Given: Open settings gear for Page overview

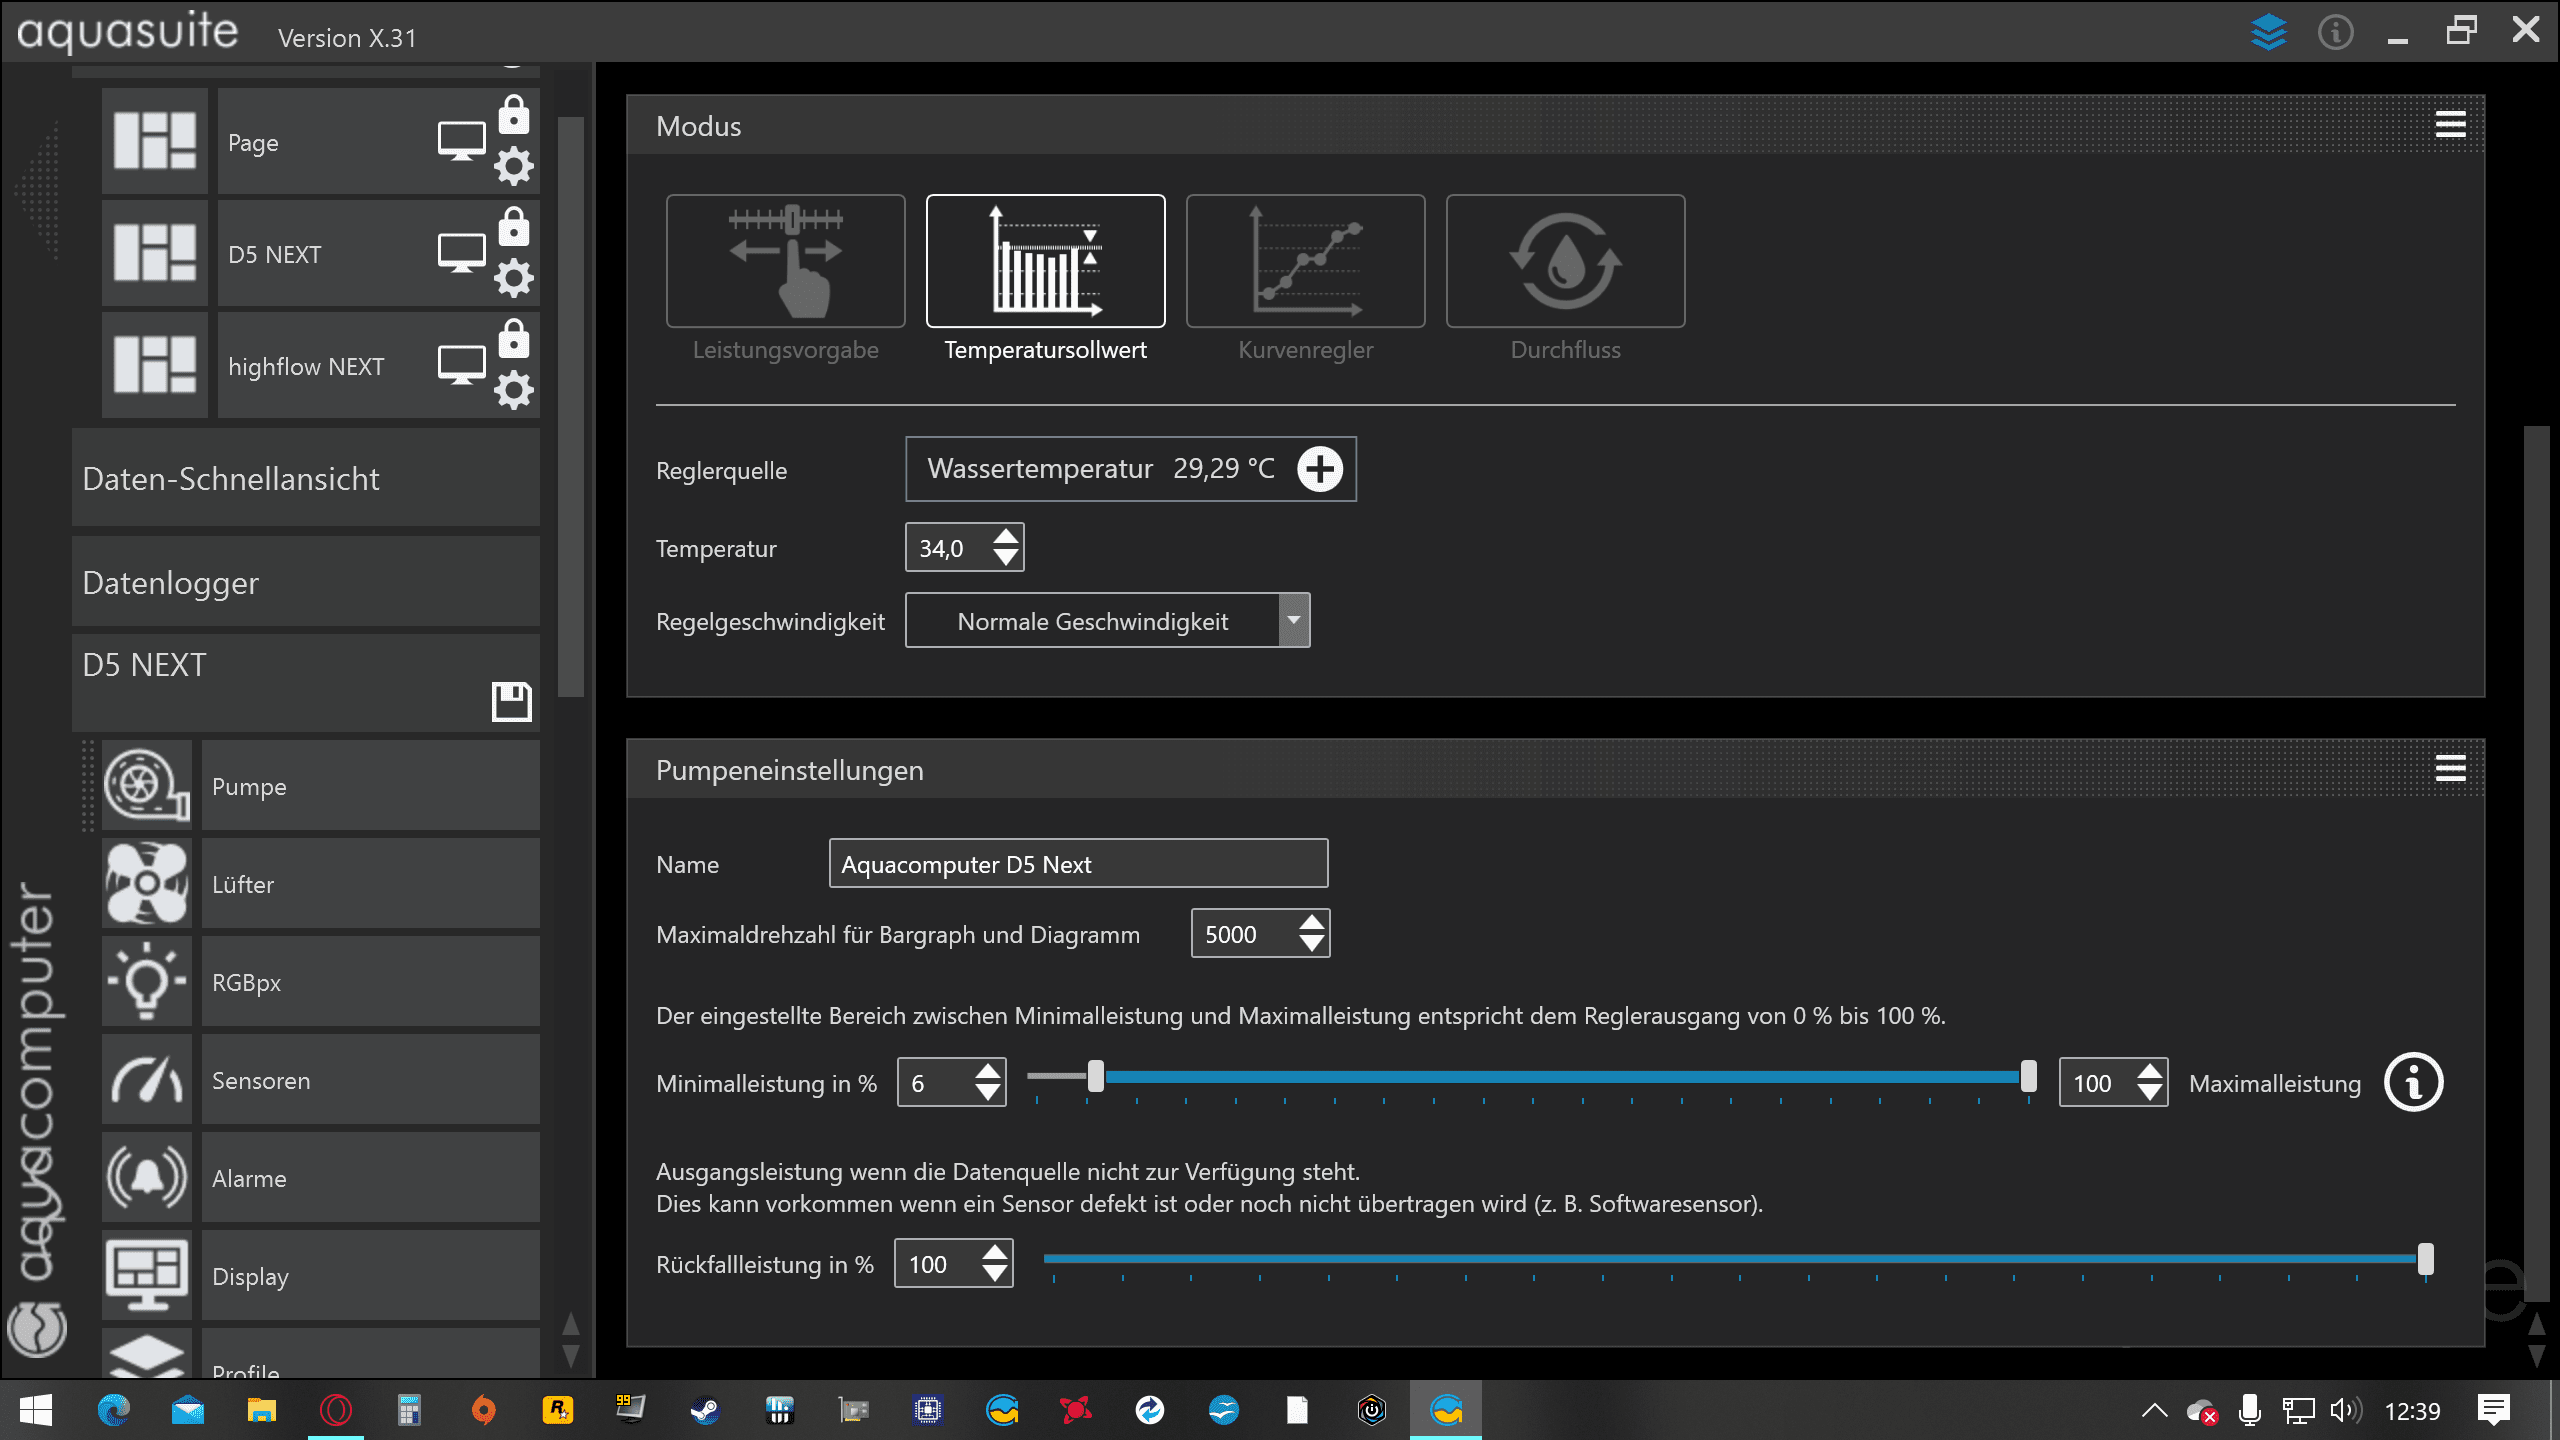Looking at the screenshot, I should pyautogui.click(x=514, y=166).
